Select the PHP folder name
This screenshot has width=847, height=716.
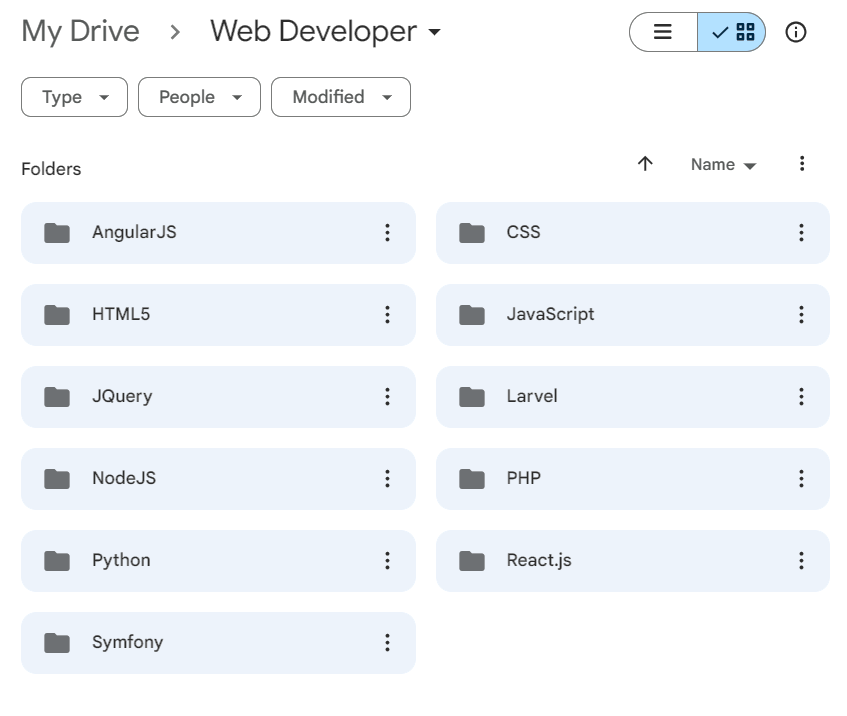(x=524, y=478)
